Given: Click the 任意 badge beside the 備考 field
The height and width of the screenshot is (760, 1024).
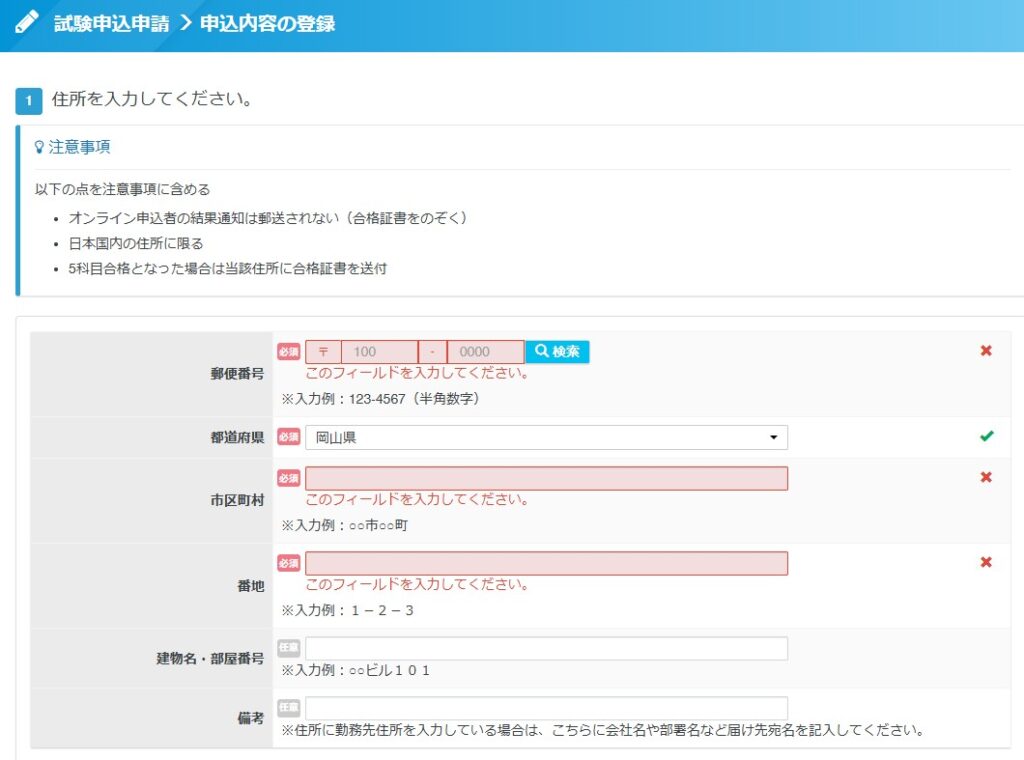Looking at the screenshot, I should point(288,708).
